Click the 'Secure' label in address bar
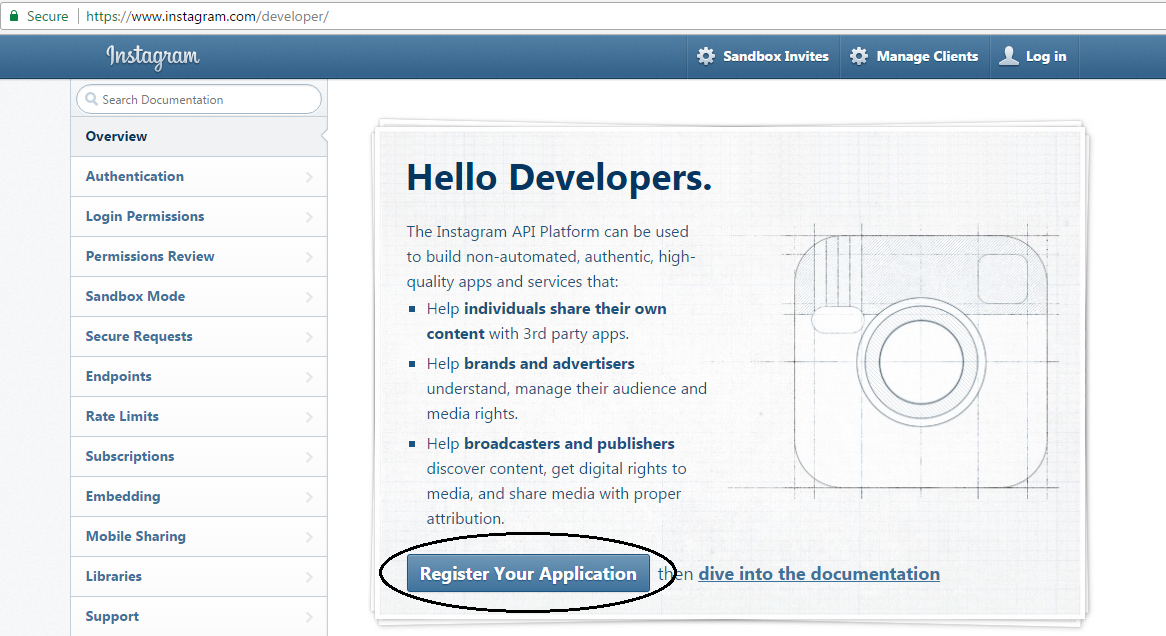 [48, 16]
